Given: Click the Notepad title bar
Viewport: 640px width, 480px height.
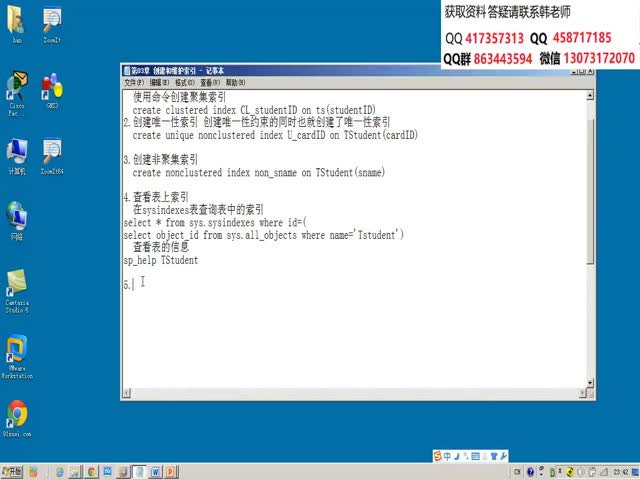Looking at the screenshot, I should (x=281, y=71).
